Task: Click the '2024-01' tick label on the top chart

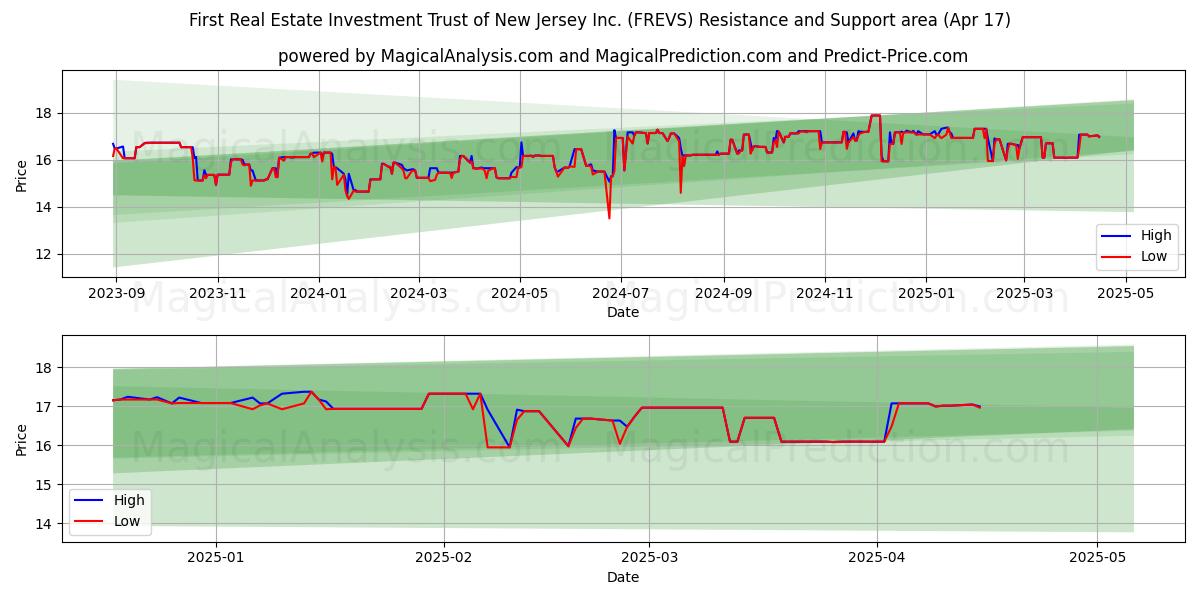Action: click(319, 295)
